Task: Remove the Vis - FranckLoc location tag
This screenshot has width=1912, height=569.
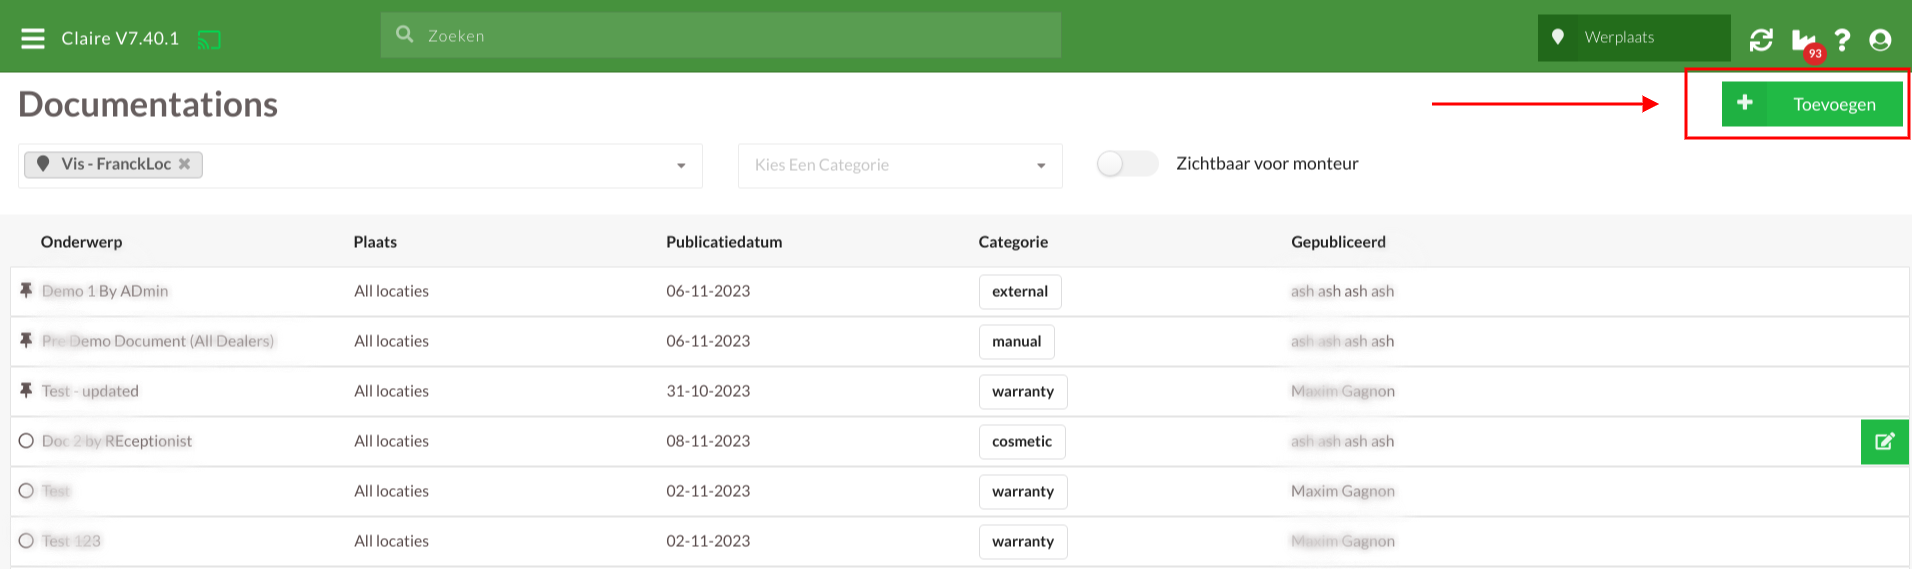Action: pos(185,164)
